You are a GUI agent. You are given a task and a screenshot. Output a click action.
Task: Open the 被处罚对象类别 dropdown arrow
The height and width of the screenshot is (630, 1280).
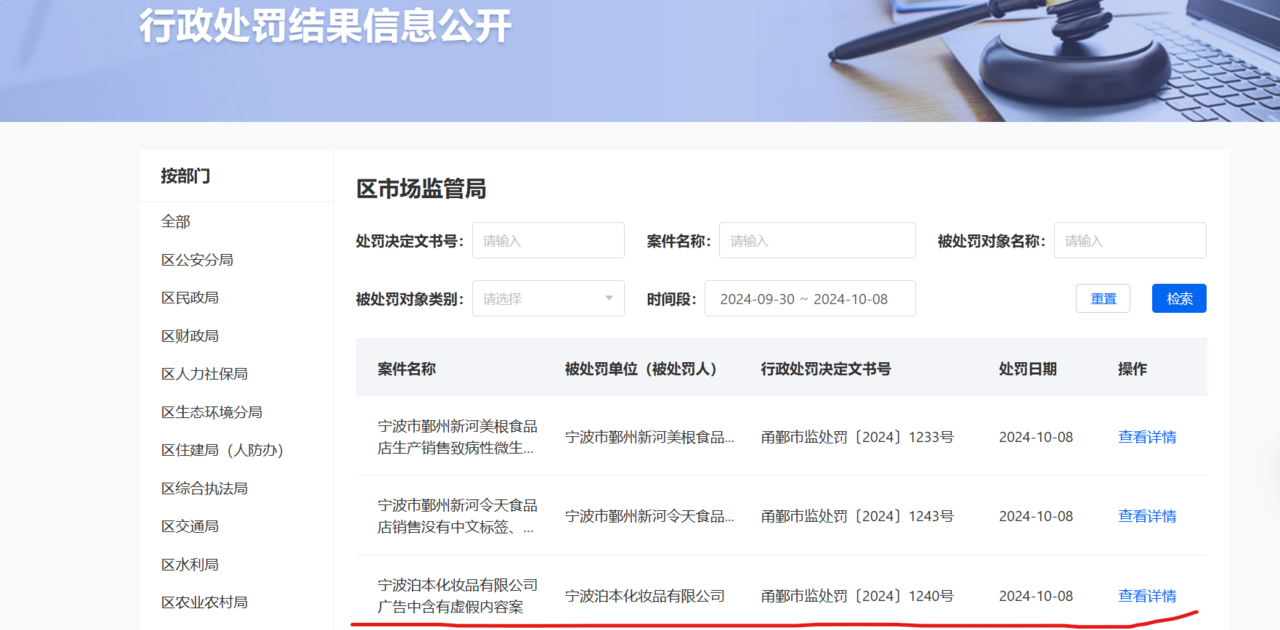(609, 298)
